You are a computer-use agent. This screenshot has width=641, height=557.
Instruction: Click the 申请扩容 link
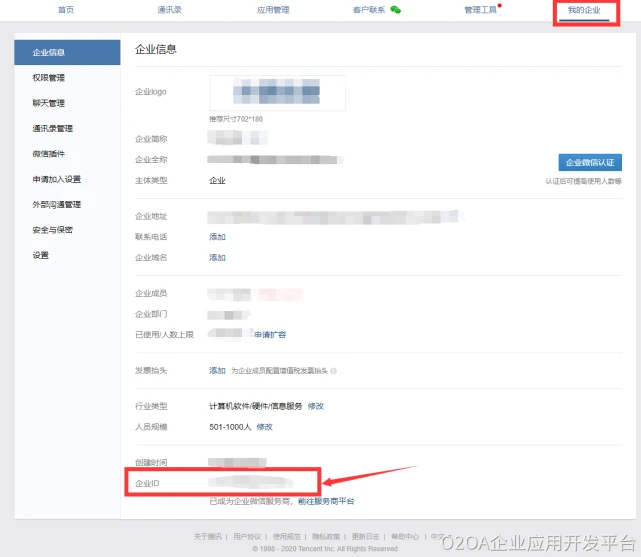270,334
